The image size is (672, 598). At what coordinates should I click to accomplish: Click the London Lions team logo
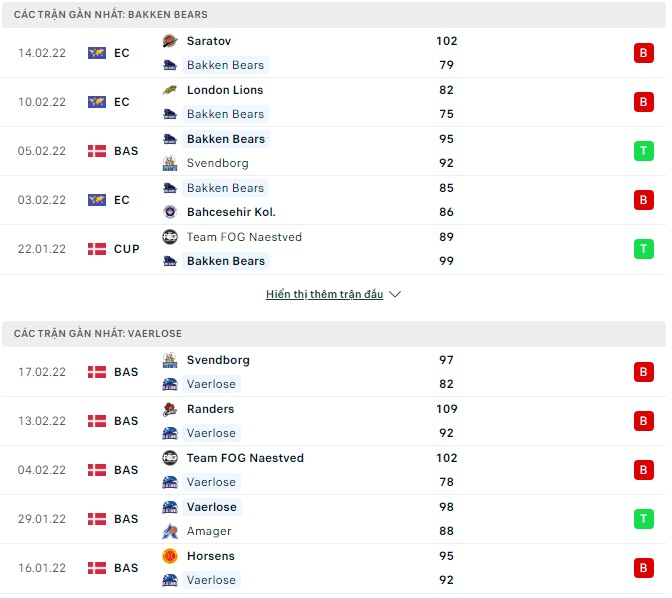click(x=170, y=90)
